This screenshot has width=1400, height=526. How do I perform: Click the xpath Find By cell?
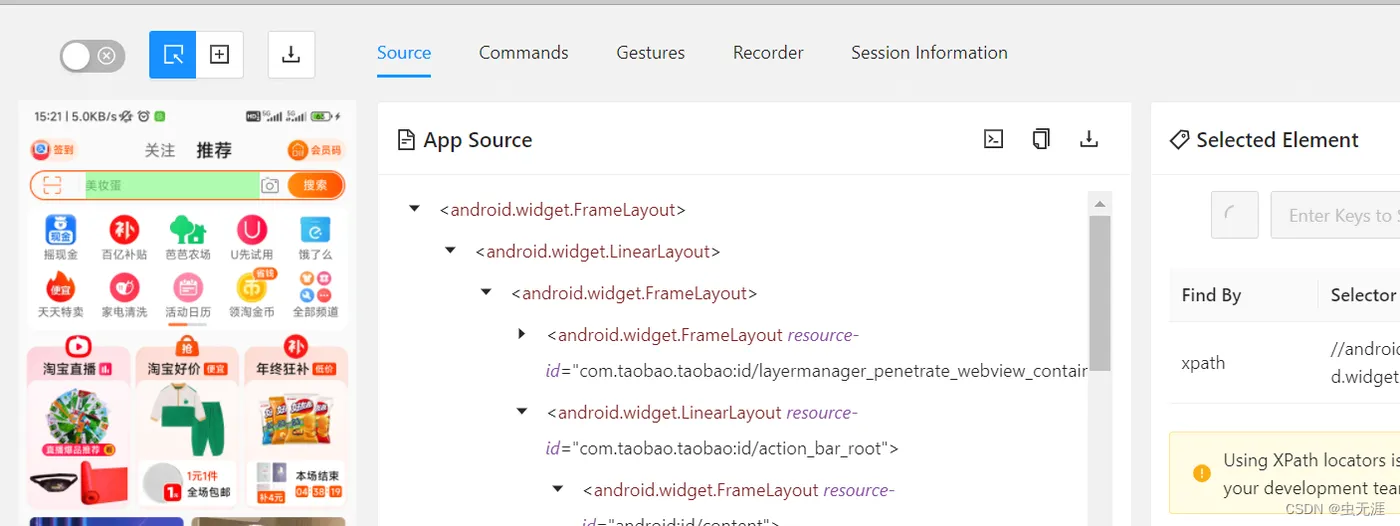(1203, 363)
